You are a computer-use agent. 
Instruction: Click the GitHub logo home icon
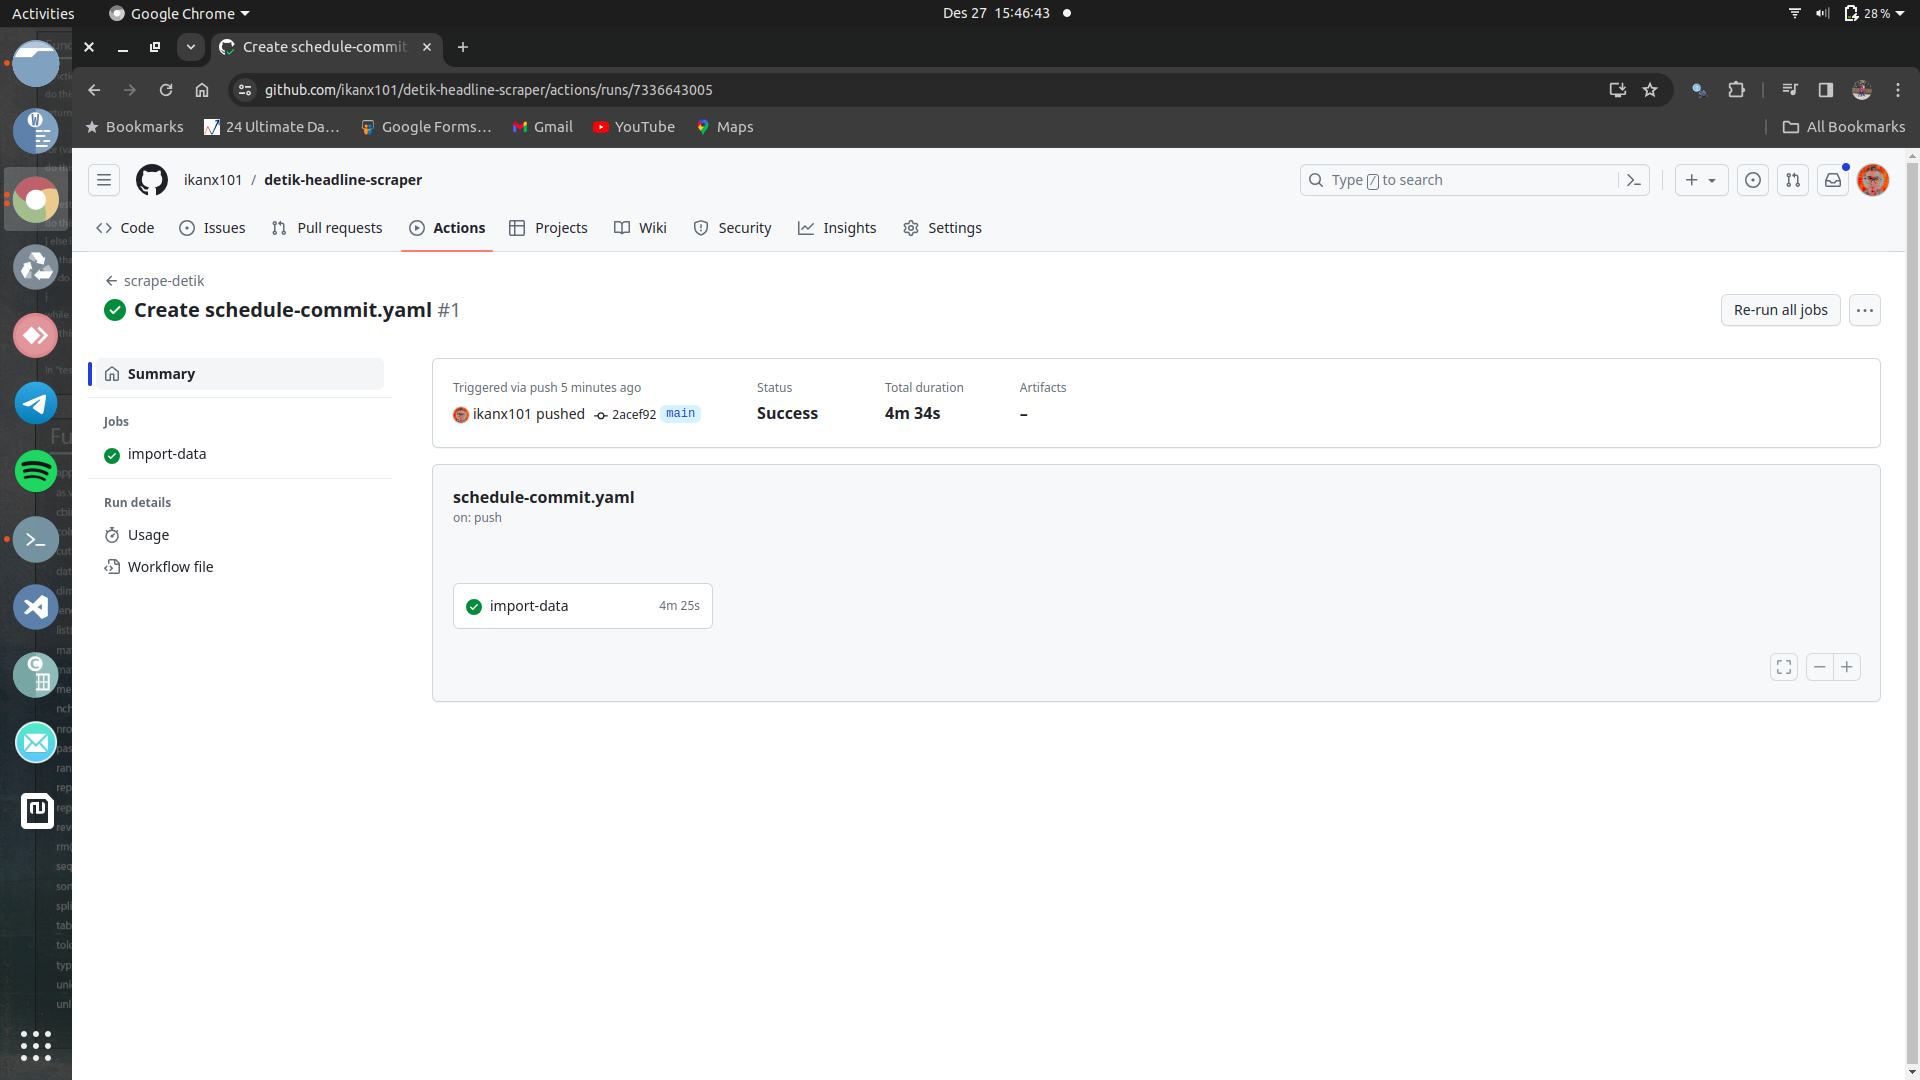(152, 180)
